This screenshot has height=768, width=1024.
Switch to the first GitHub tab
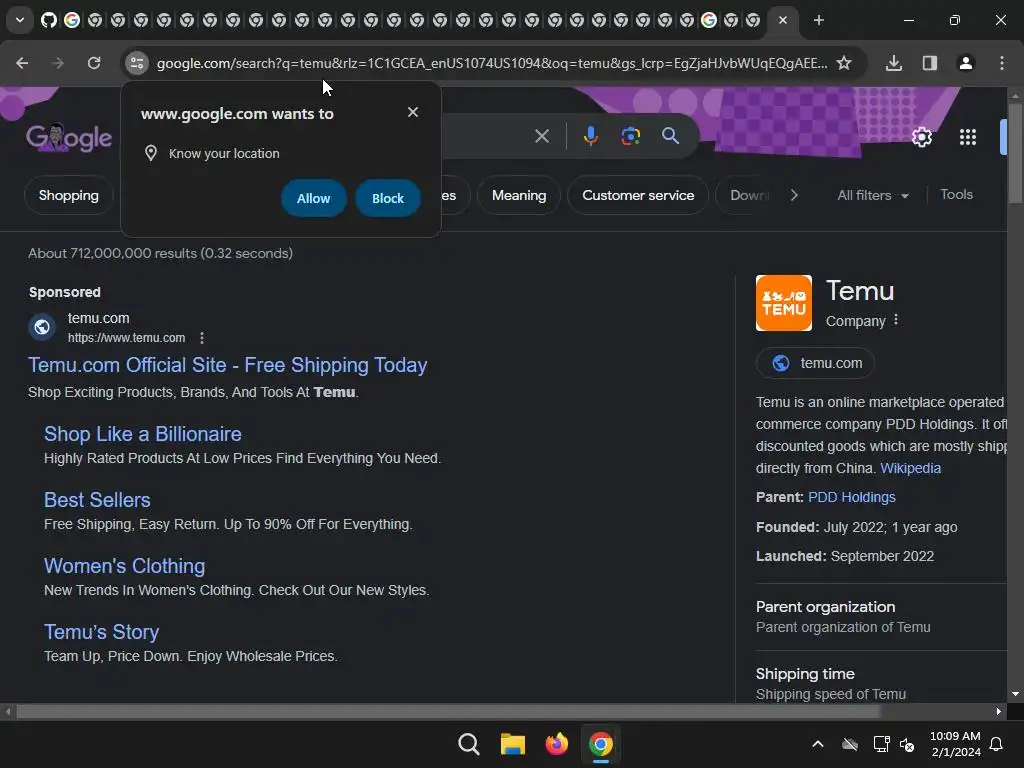point(49,20)
